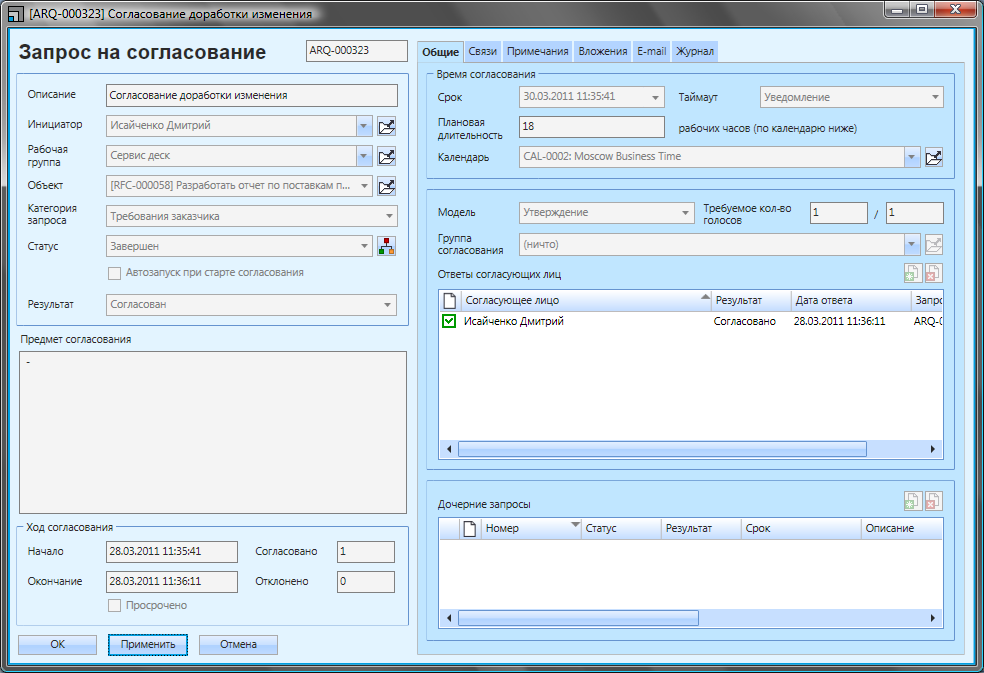Expand the Объект dropdown
984x673 pixels.
[365, 186]
